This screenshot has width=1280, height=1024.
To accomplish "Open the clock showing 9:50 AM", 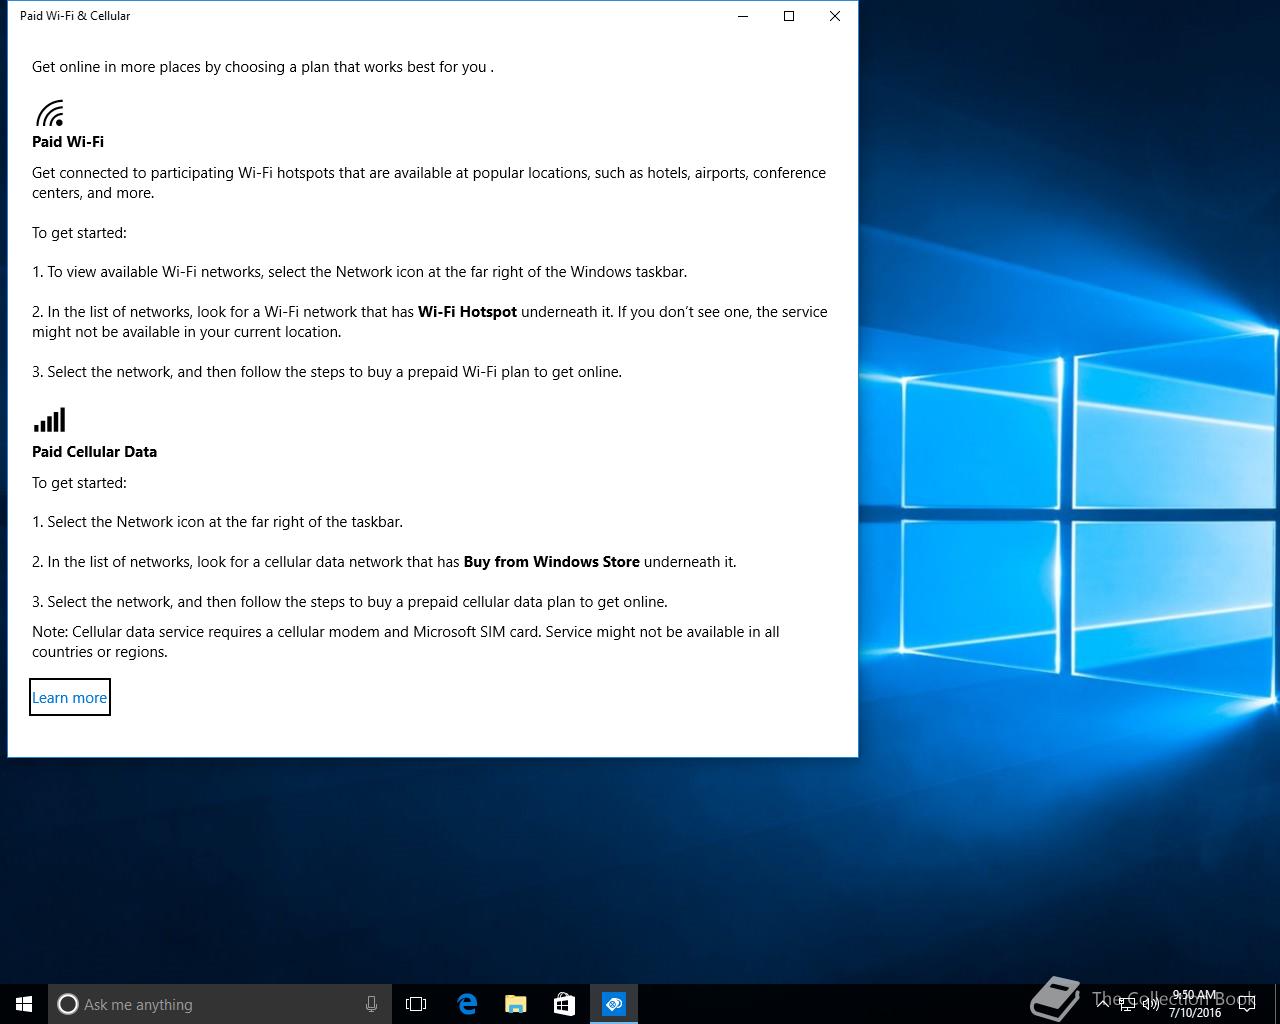I will (1195, 1004).
